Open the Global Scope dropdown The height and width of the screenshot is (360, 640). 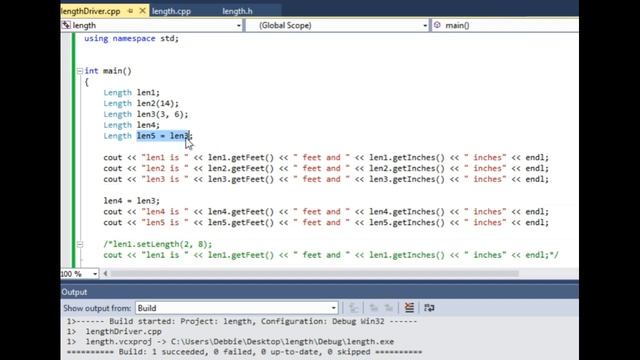tap(425, 26)
